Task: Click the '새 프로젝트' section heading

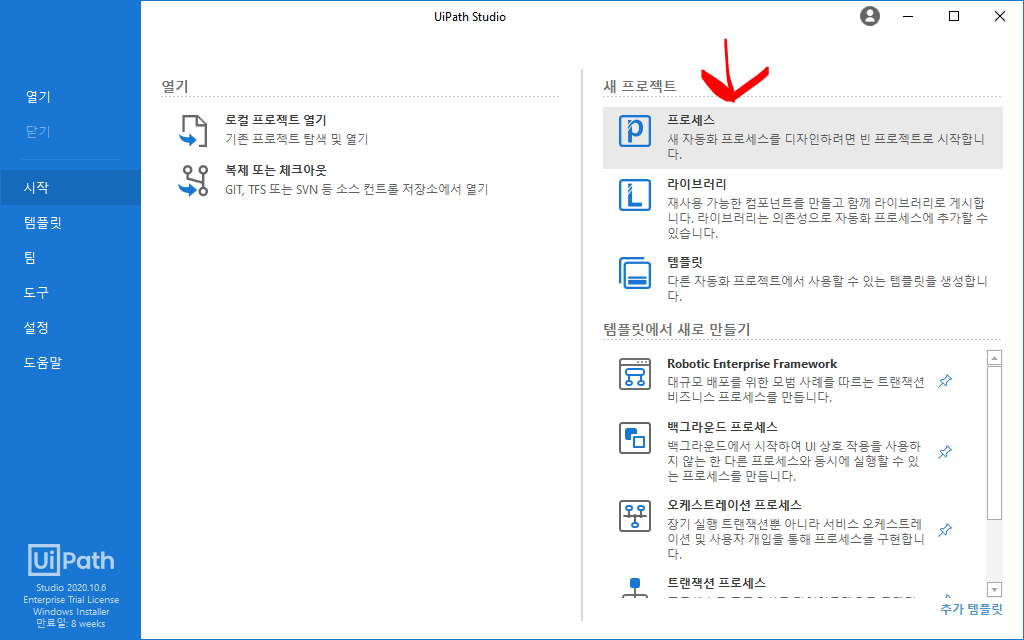Action: click(x=640, y=86)
